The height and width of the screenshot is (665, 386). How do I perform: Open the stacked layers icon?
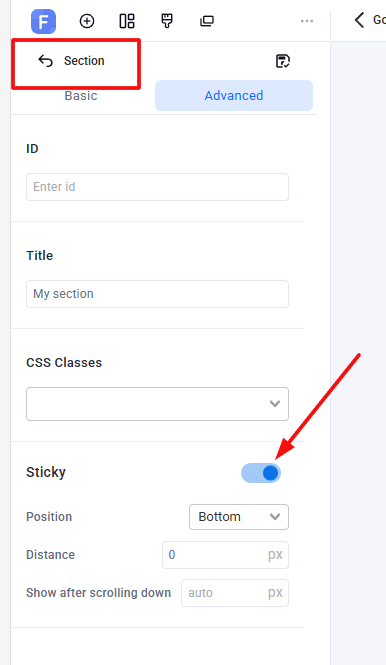207,21
